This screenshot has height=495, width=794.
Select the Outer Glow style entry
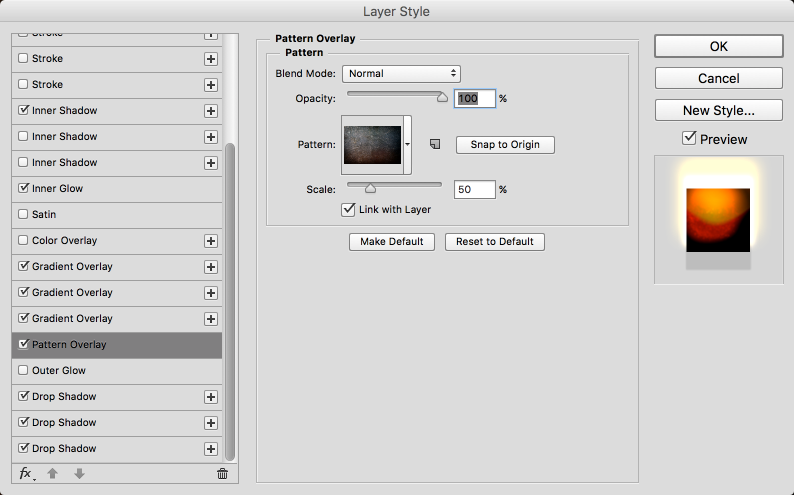[60, 371]
